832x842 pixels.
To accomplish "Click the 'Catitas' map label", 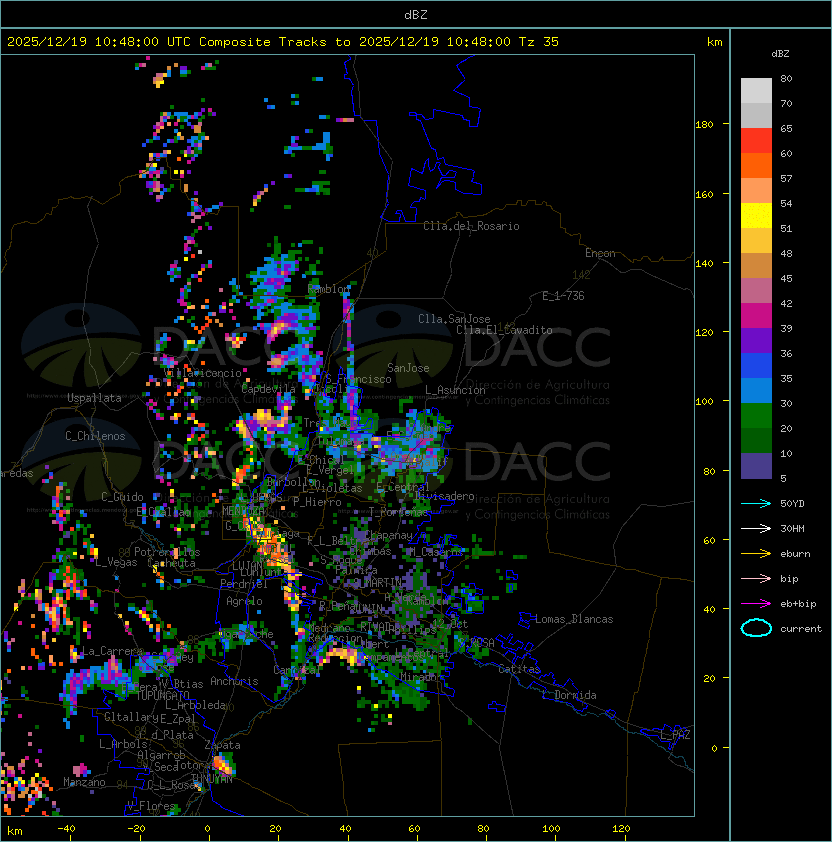I will [x=519, y=669].
